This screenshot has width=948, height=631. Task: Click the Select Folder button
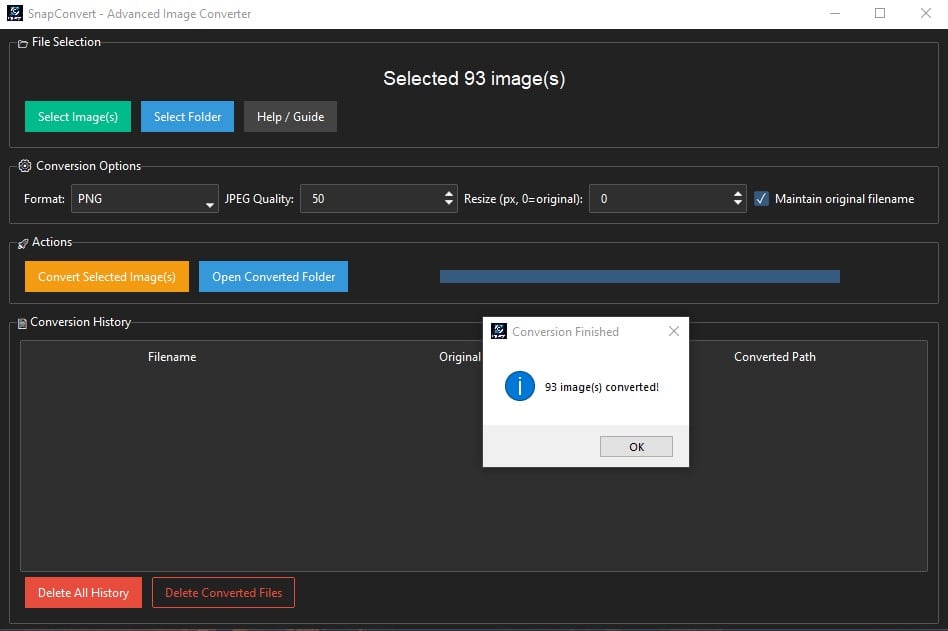click(187, 117)
